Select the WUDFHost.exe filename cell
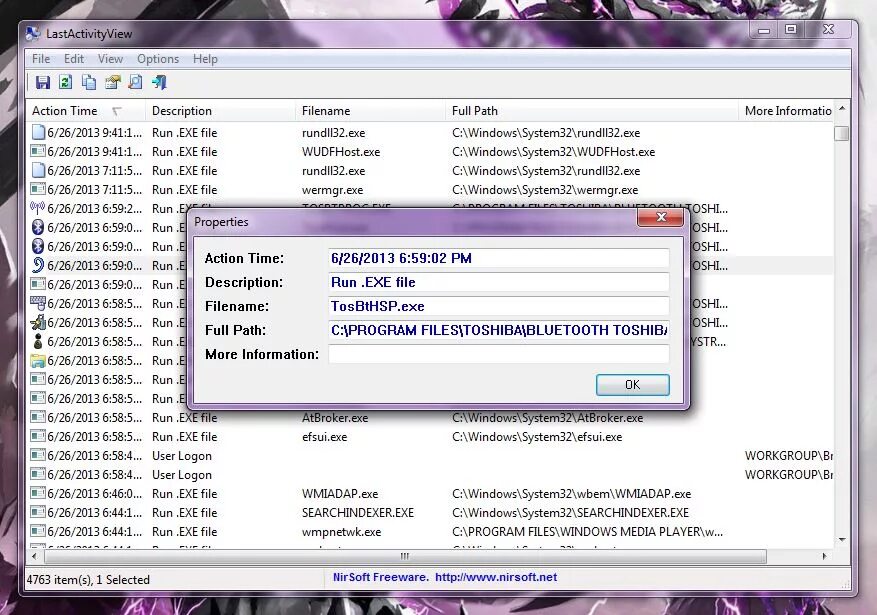The height and width of the screenshot is (615, 877). tap(341, 152)
